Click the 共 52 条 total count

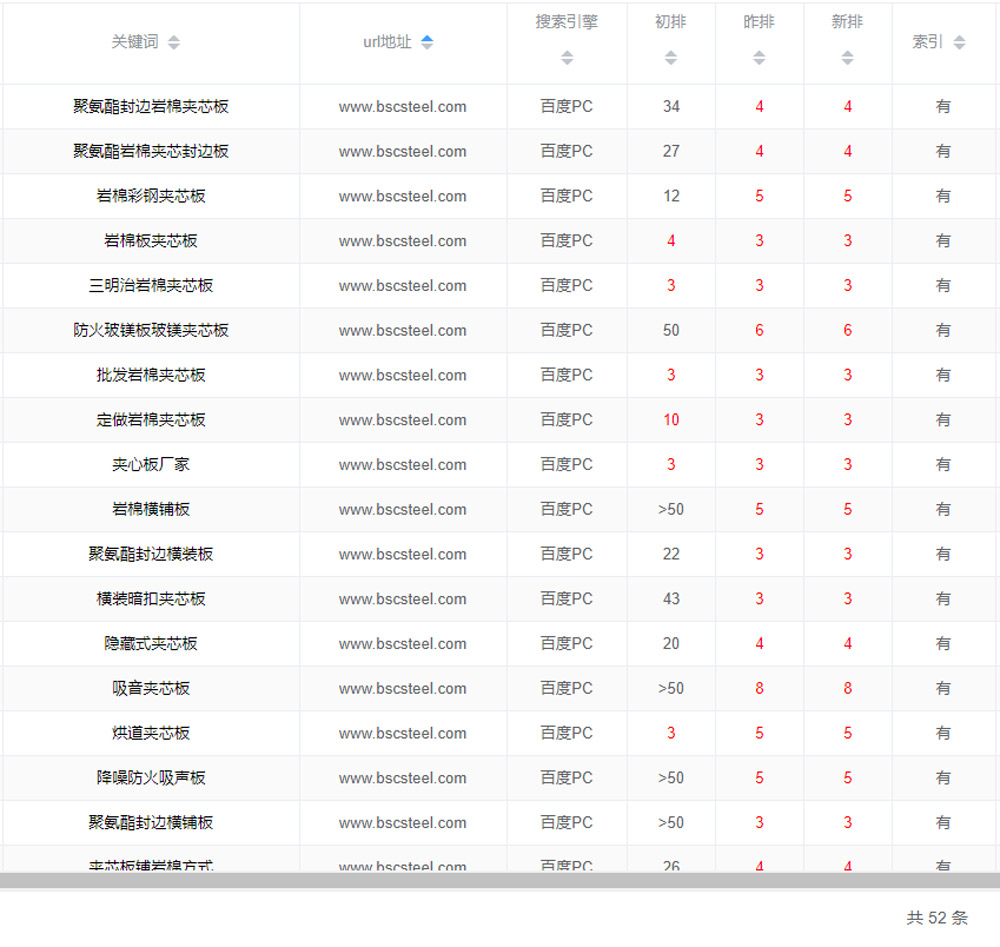[x=937, y=918]
